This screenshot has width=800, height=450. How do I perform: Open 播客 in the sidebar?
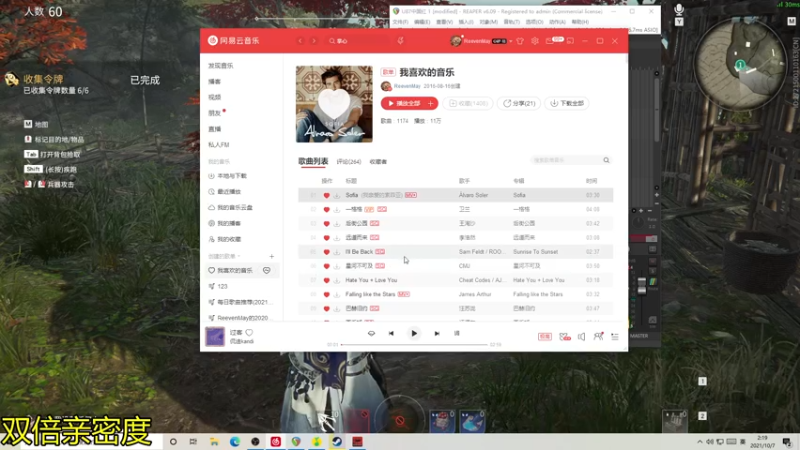(214, 82)
